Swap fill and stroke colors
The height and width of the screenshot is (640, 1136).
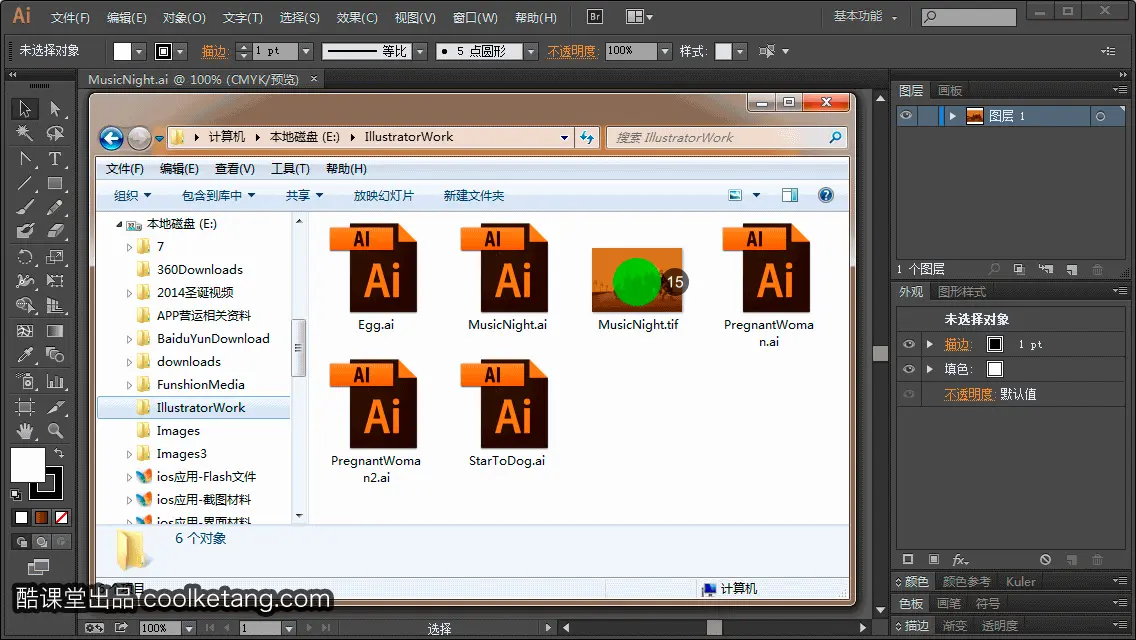(59, 453)
